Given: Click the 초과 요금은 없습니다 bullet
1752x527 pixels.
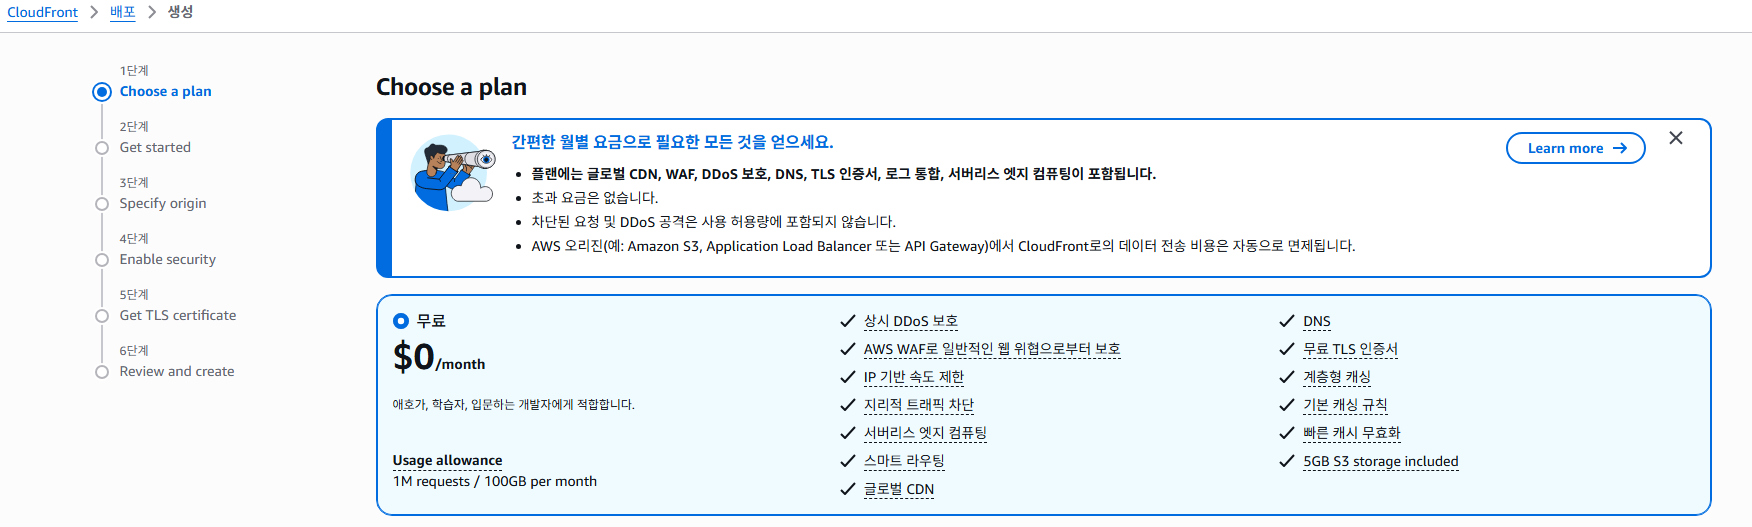Looking at the screenshot, I should 594,198.
